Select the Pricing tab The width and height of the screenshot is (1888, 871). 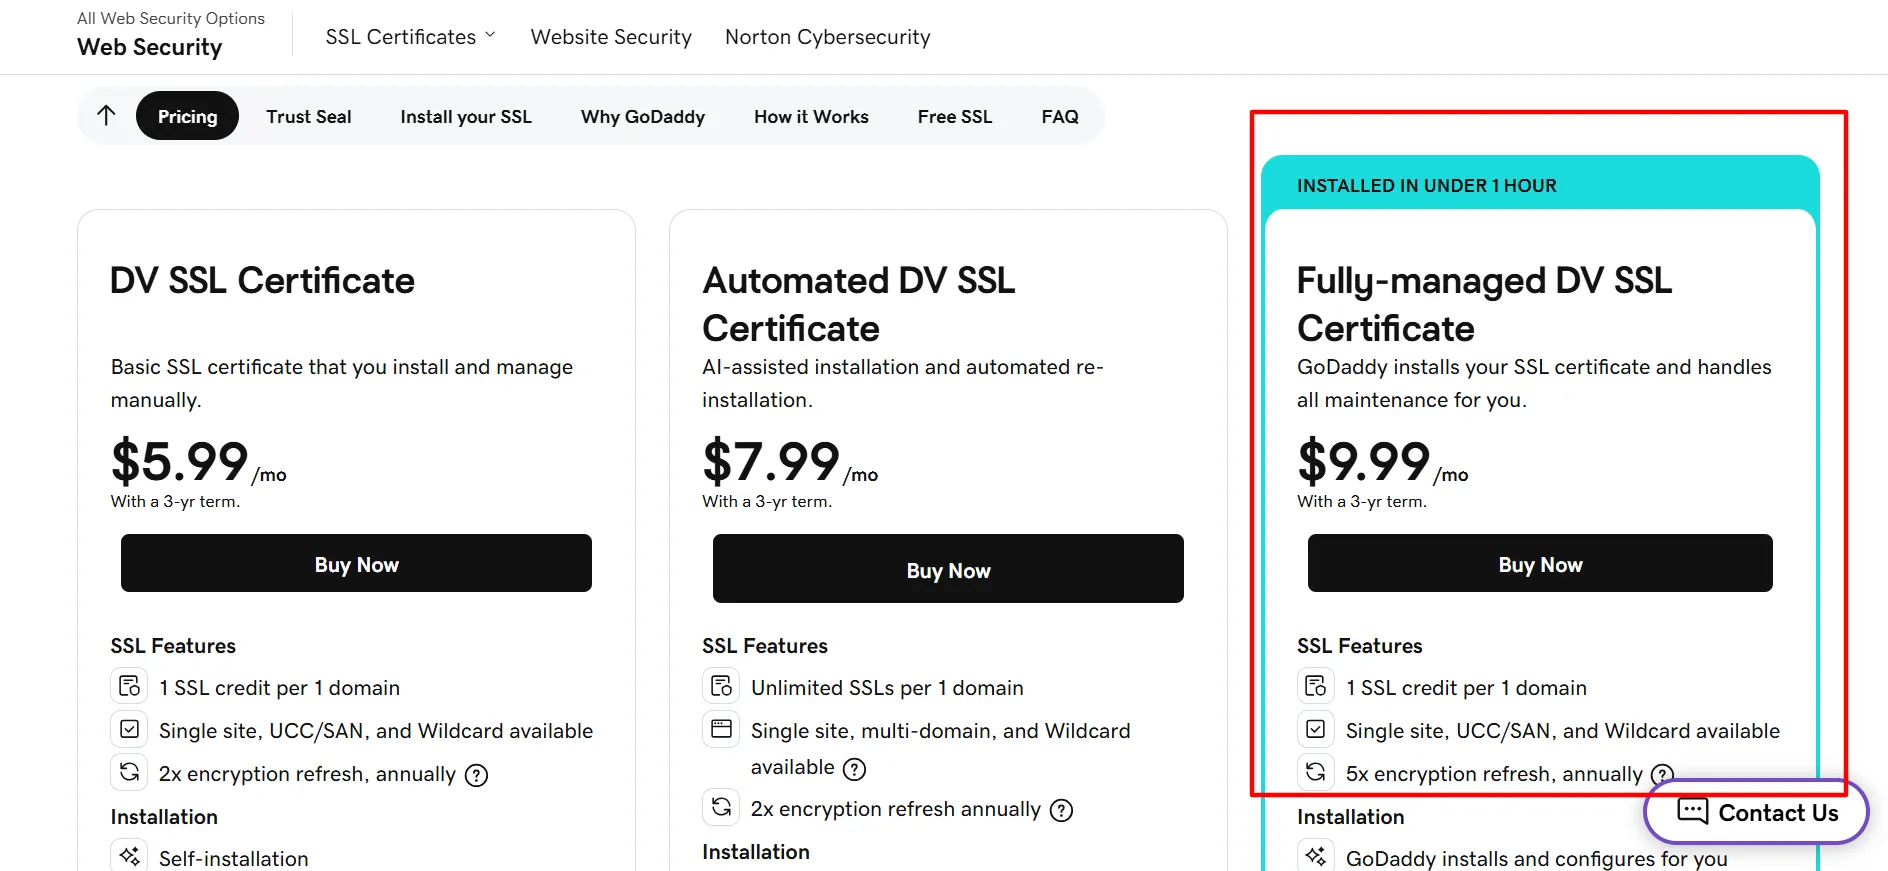(x=187, y=116)
